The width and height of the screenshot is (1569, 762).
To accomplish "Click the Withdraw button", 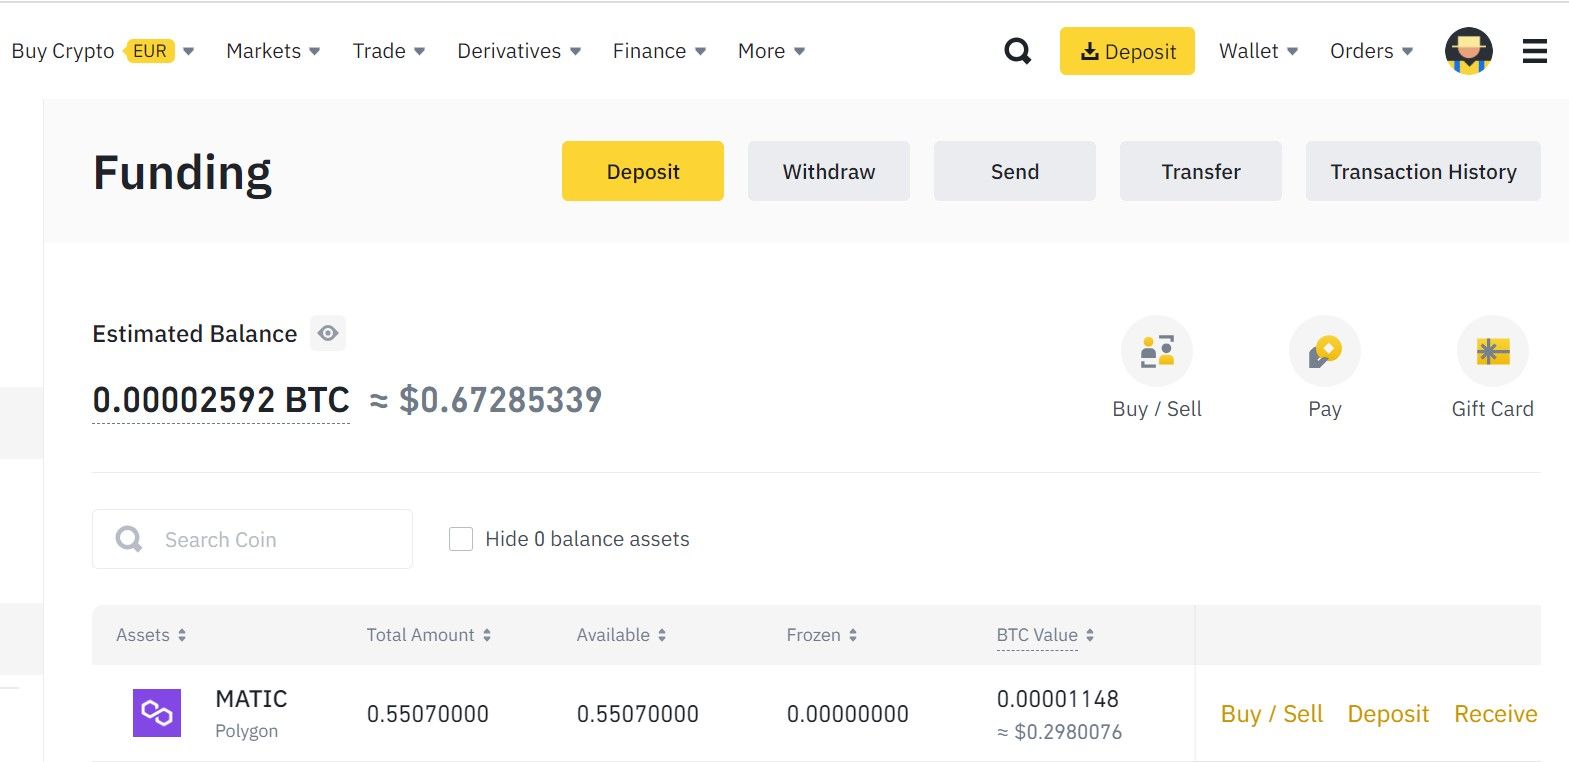I will pos(828,171).
